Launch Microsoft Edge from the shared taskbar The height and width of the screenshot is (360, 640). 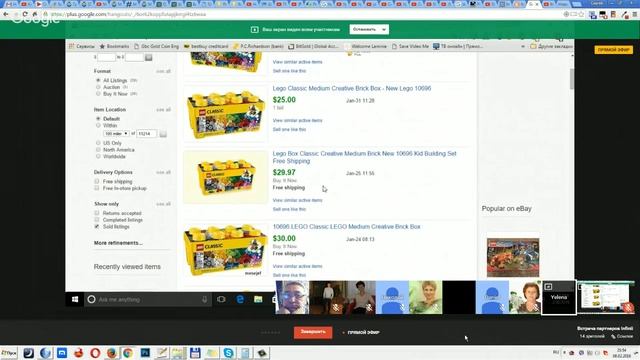pyautogui.click(x=240, y=300)
